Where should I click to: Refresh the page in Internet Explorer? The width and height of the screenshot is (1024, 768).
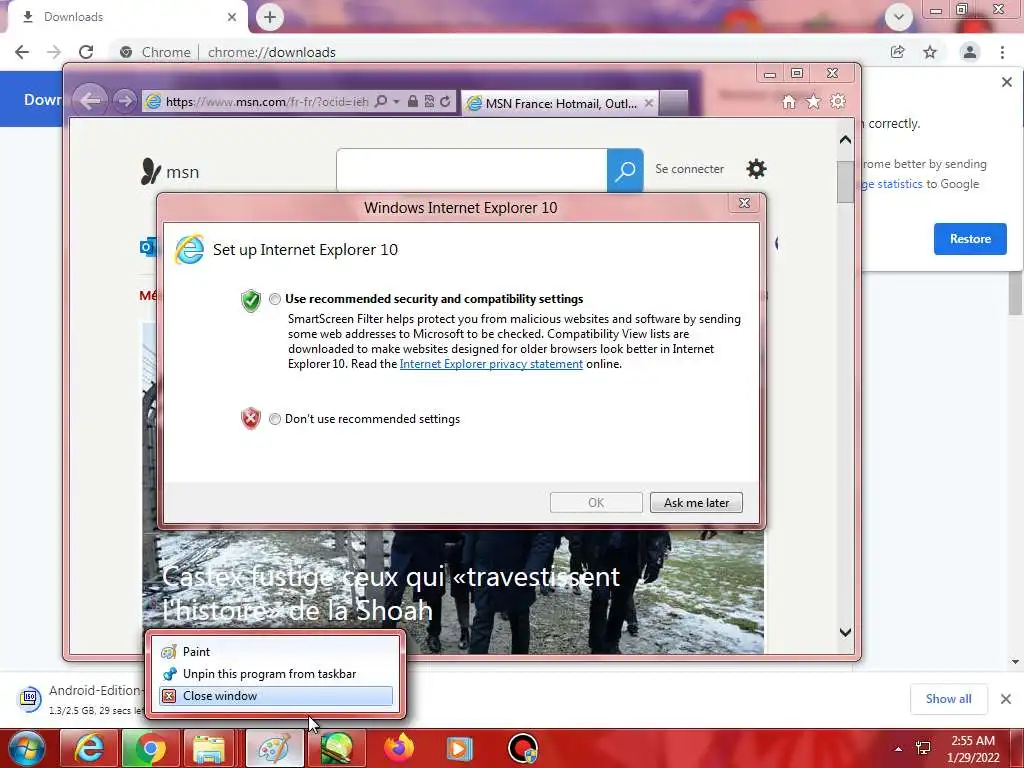pyautogui.click(x=445, y=101)
